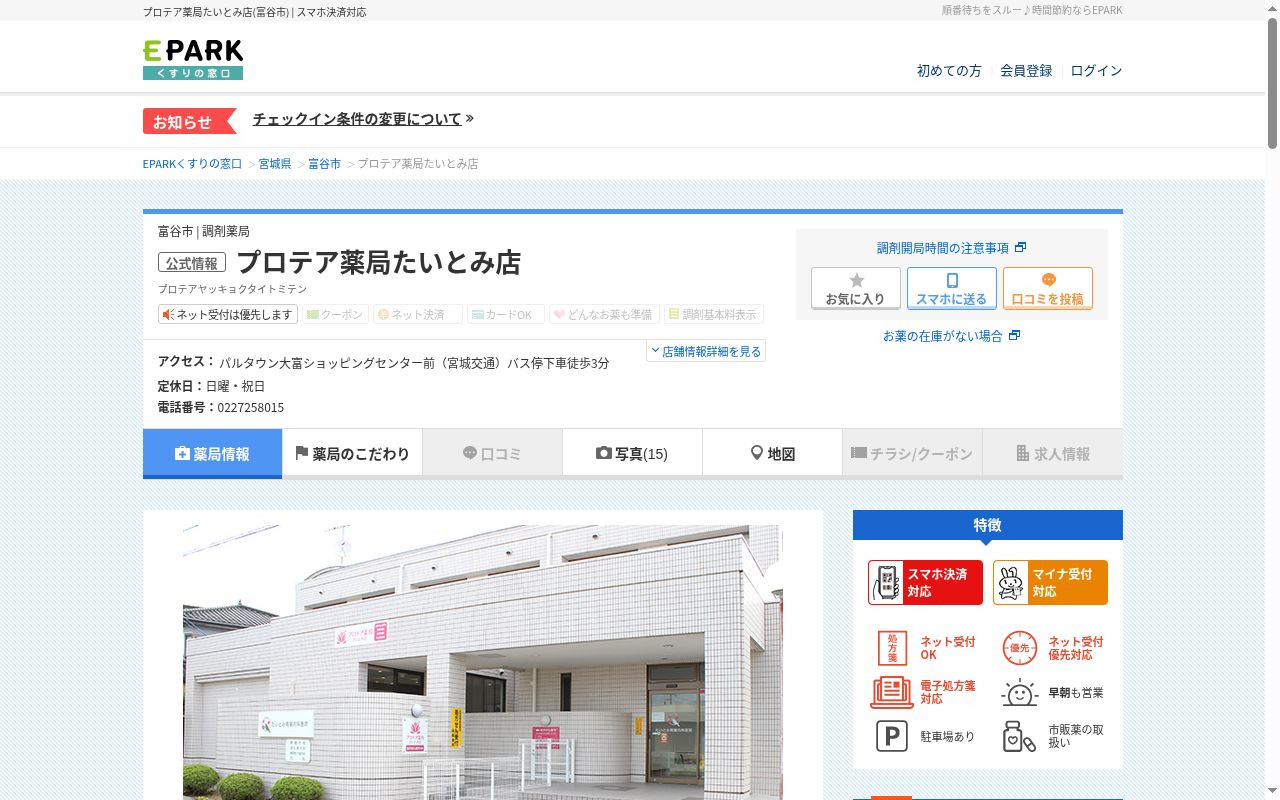Expand 店舗情報詳細を見る
1280x800 pixels.
(x=706, y=351)
